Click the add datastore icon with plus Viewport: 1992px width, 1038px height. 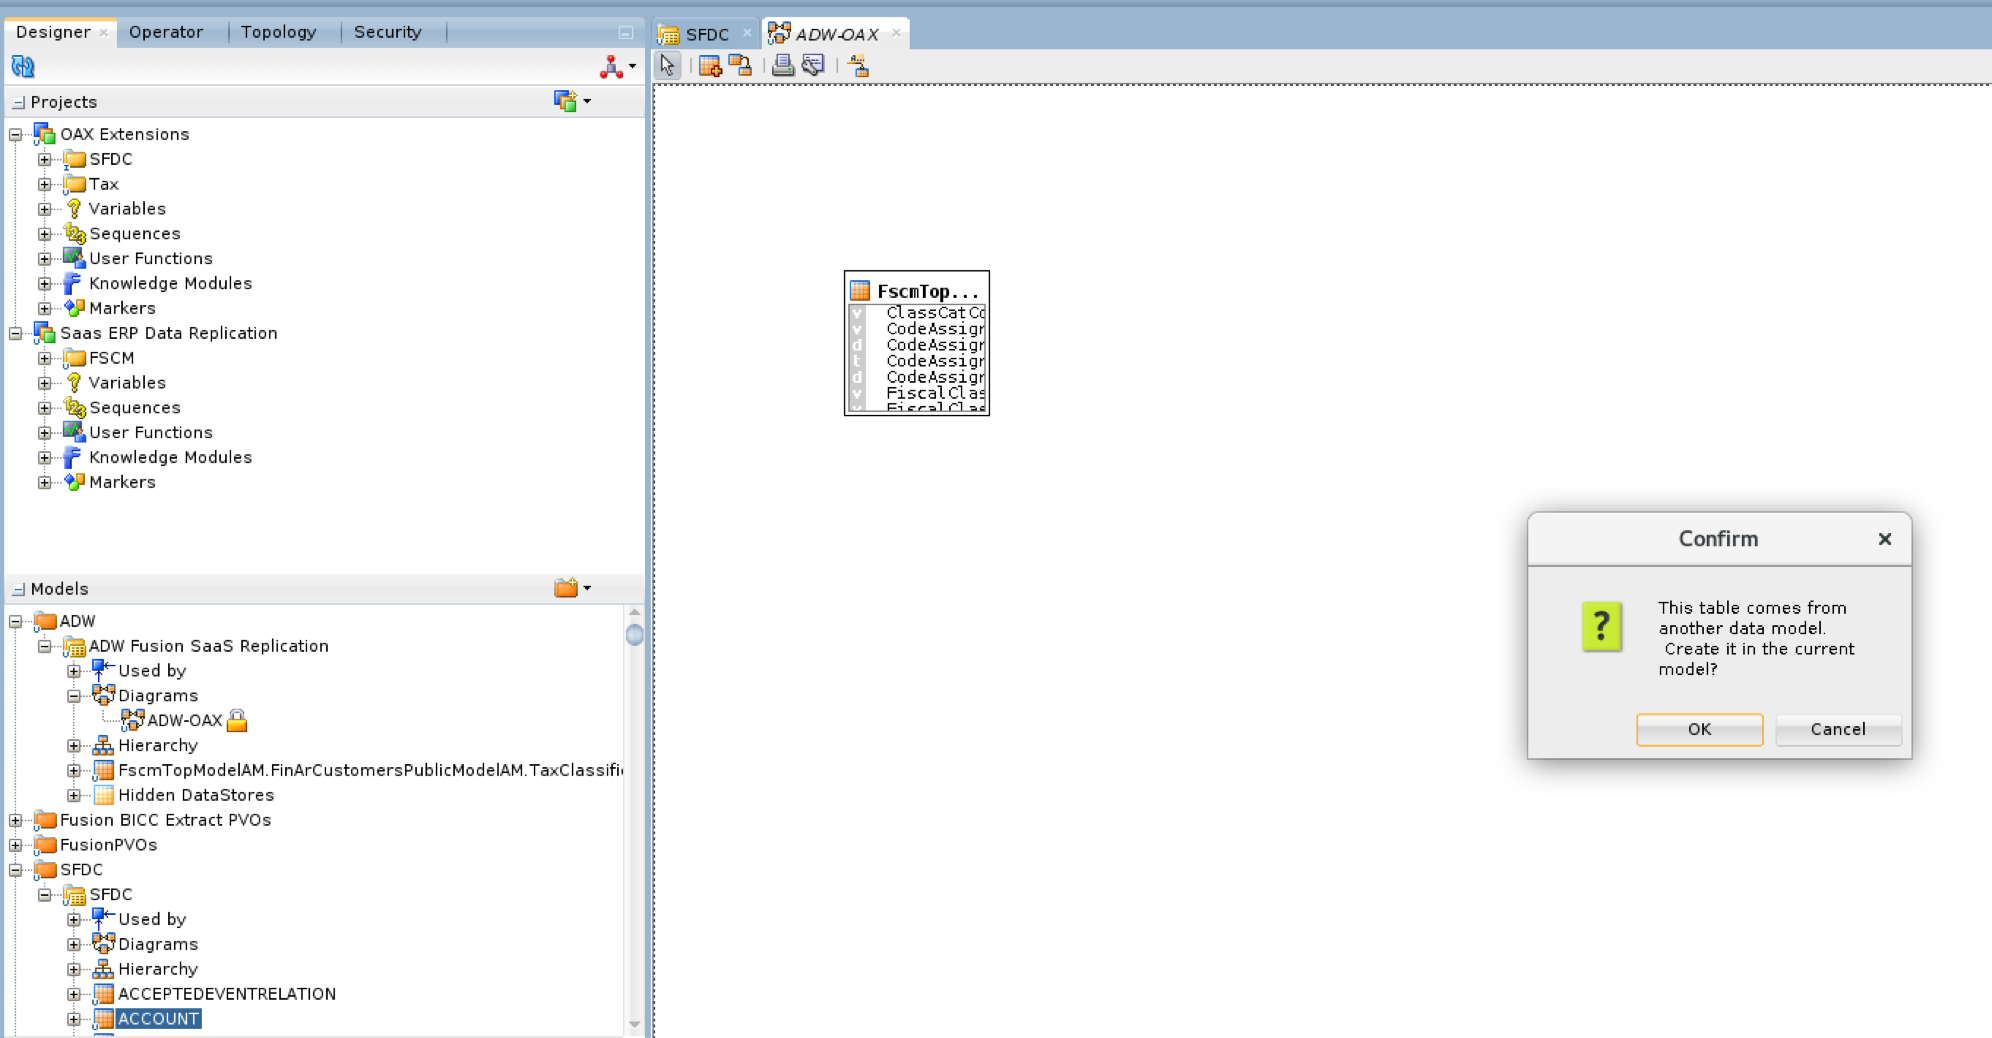click(x=710, y=66)
